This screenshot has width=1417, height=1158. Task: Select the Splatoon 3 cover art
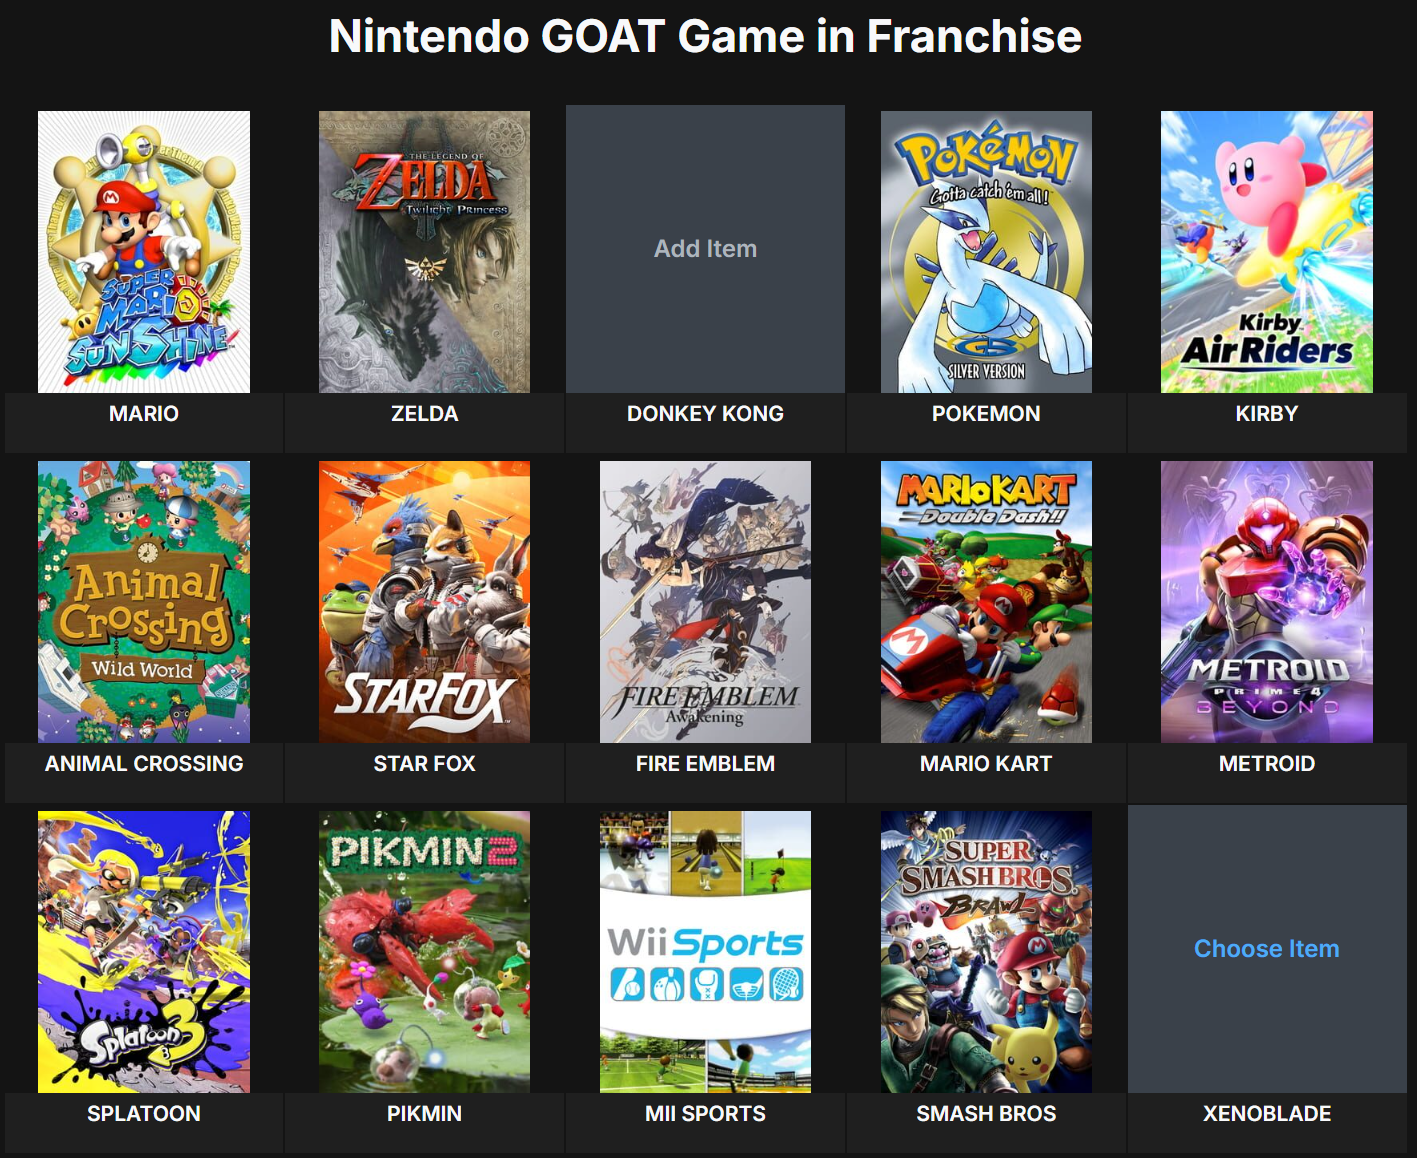[x=144, y=952]
